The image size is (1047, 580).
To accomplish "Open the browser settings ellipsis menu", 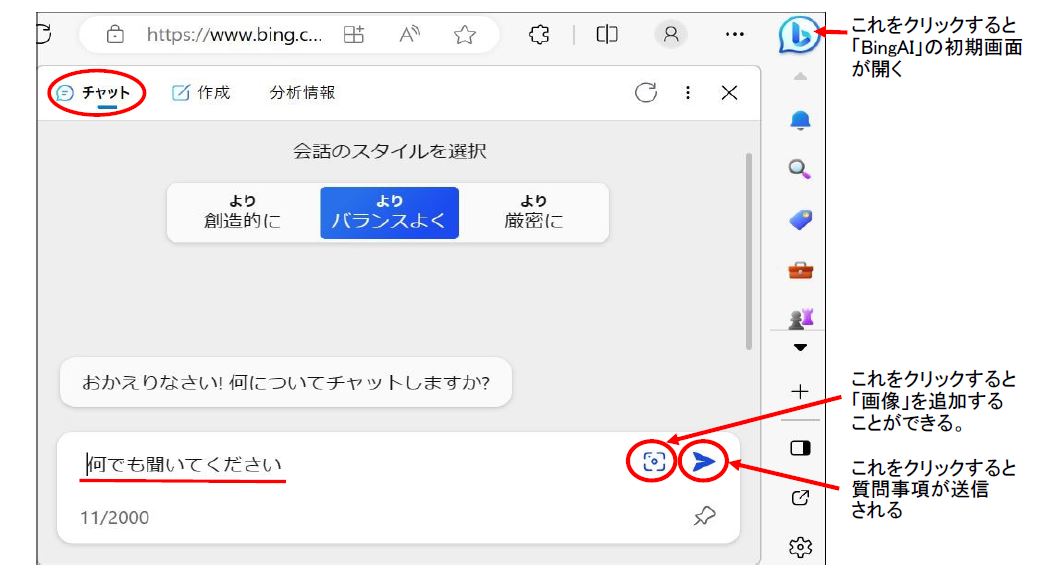I will 735,35.
